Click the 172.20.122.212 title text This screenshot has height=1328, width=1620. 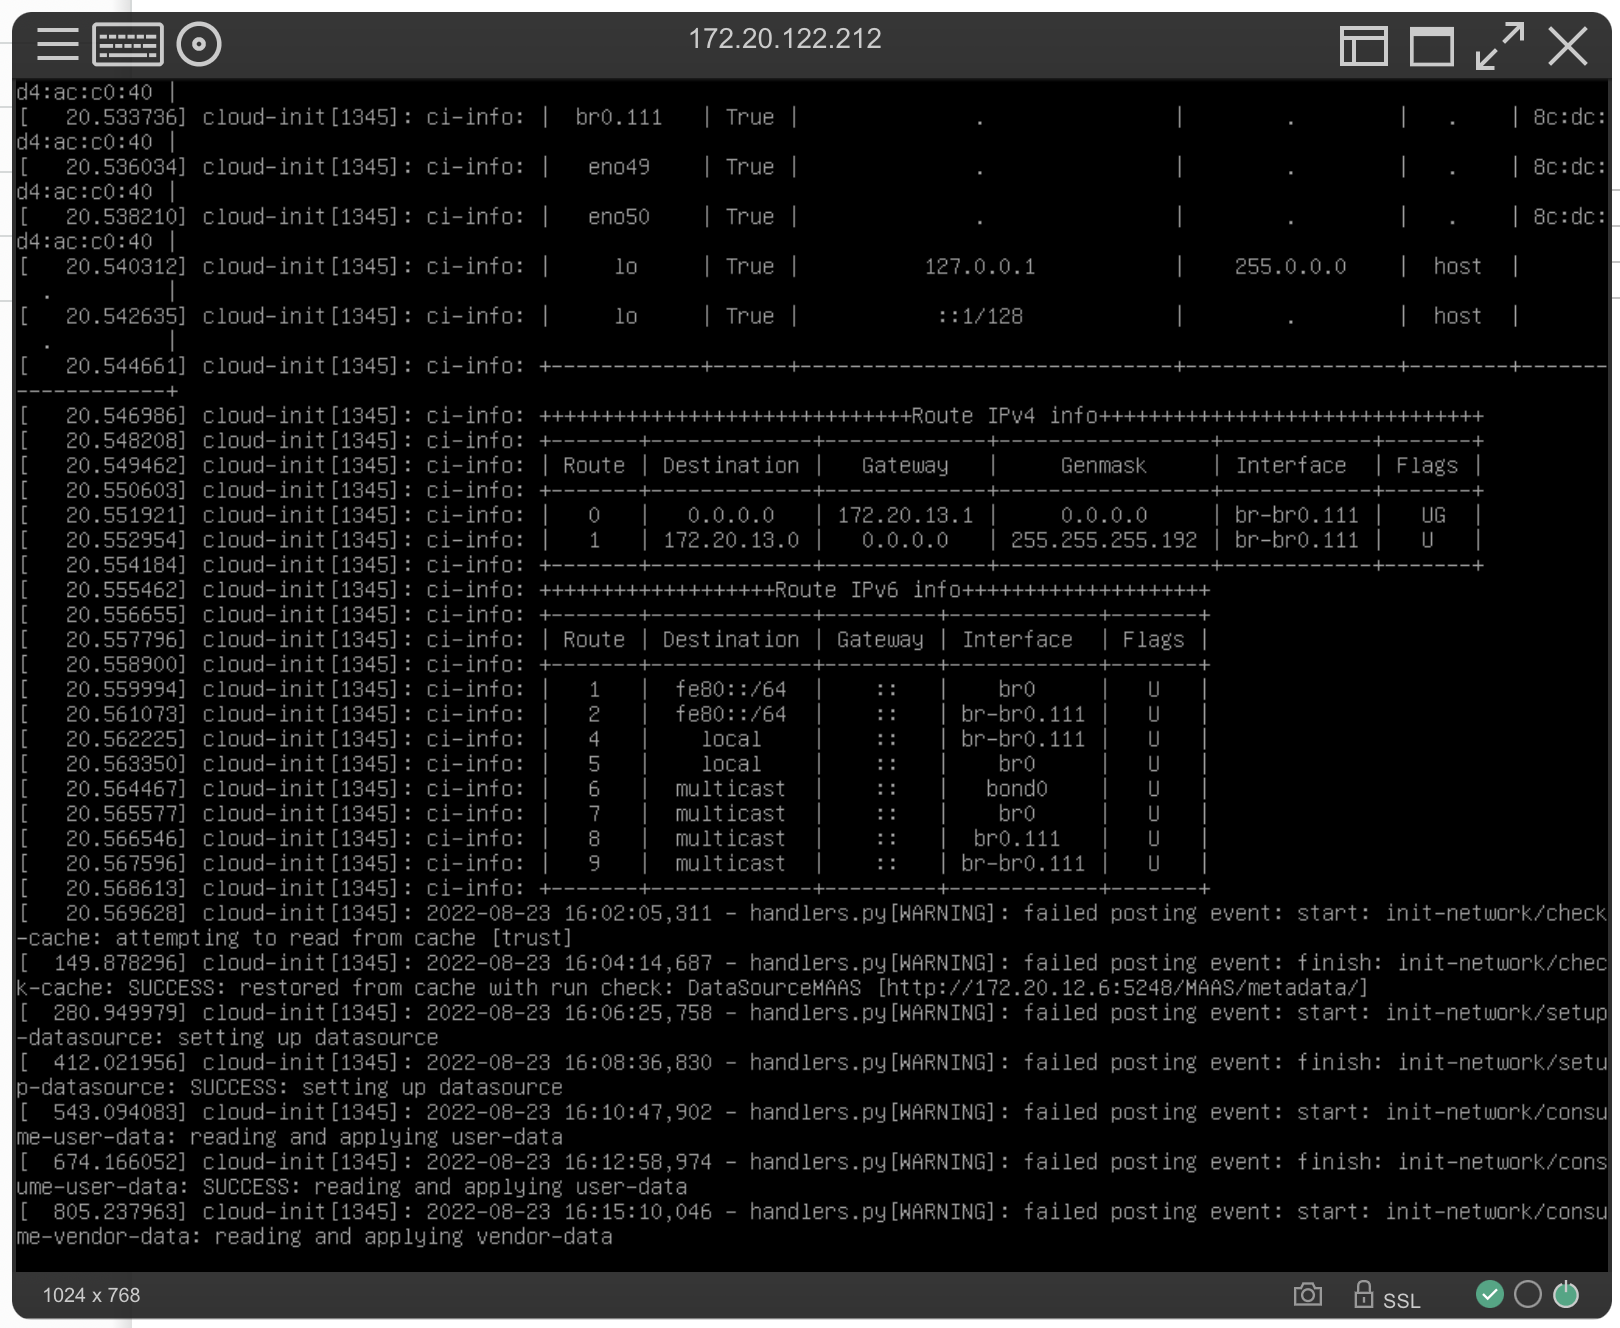click(784, 39)
